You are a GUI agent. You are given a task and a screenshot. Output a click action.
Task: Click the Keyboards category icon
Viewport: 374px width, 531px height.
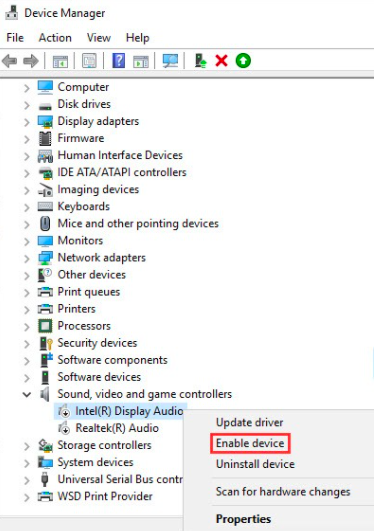point(45,206)
